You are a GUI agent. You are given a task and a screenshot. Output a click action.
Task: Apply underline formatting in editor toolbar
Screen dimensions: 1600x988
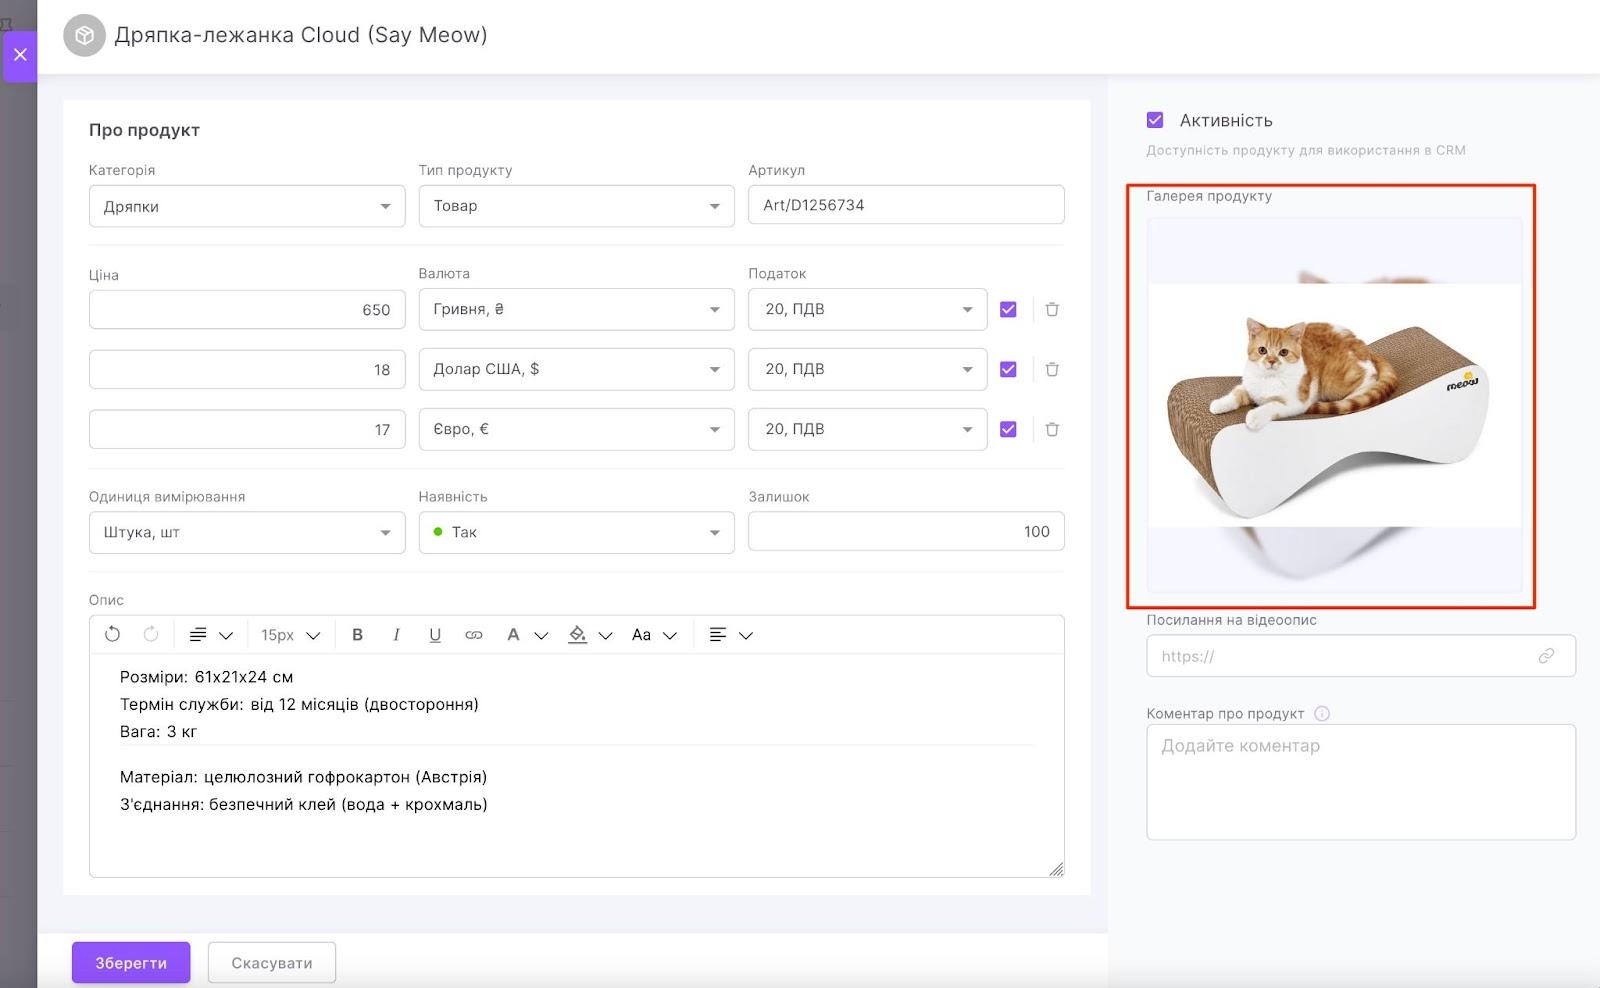[435, 635]
